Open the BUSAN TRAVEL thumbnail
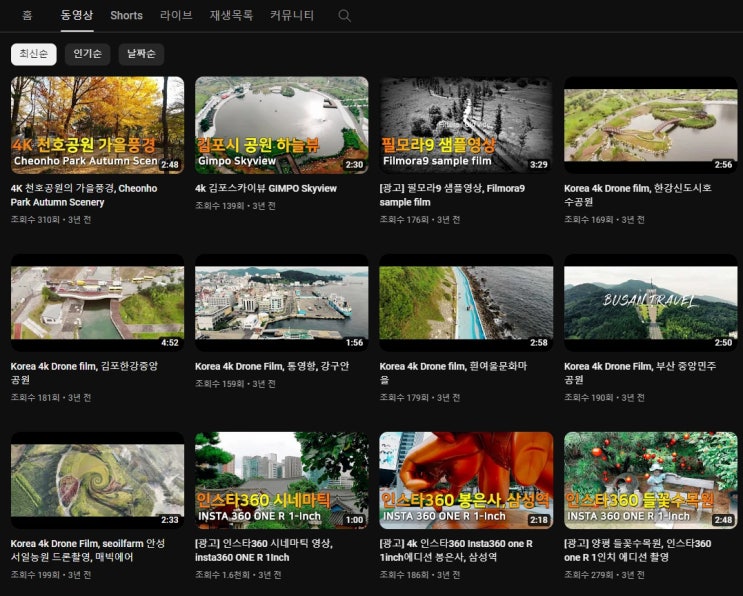Screen dimensions: 743x596 (x=651, y=303)
